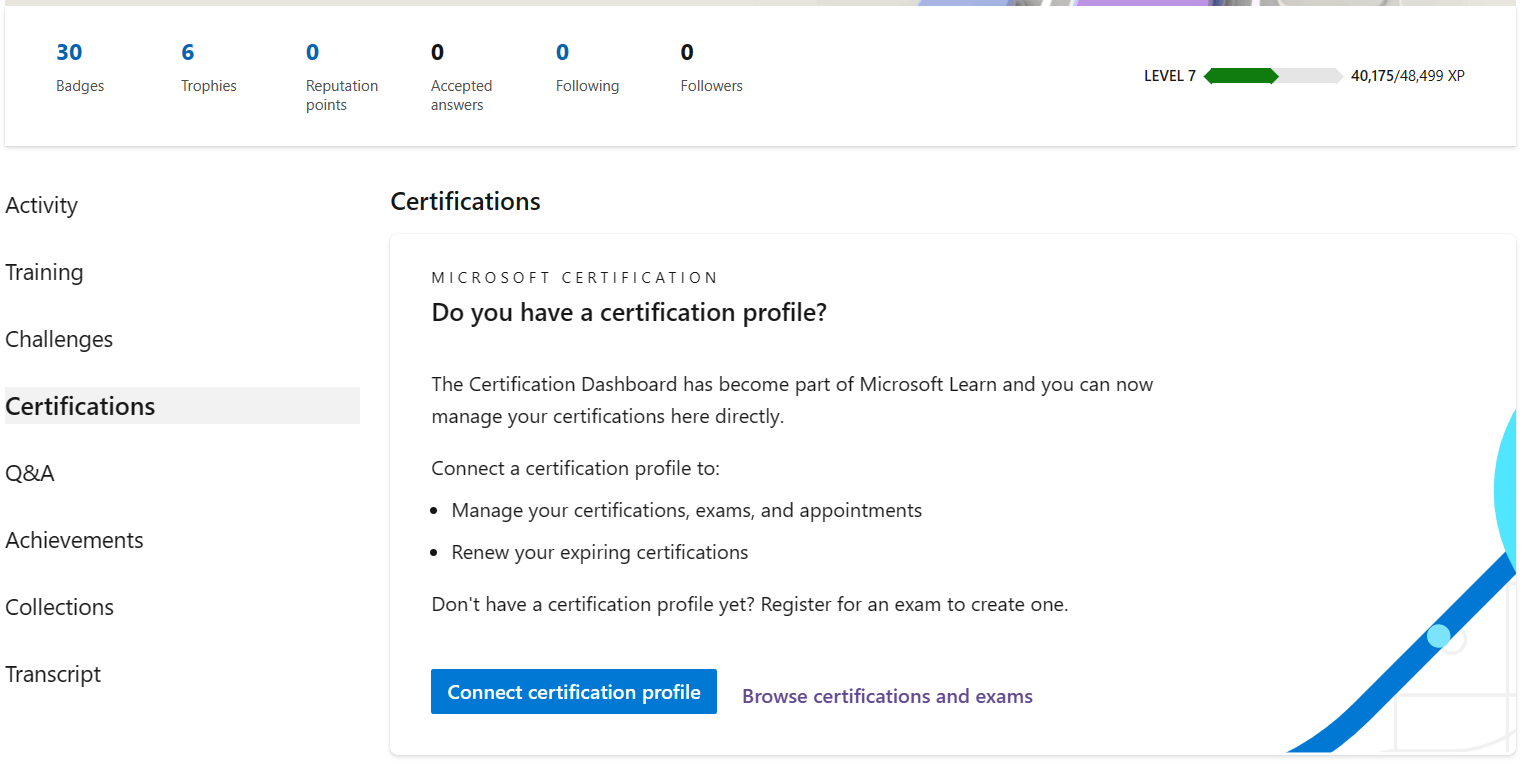Click the Level 7 XP progress bar
This screenshot has height=781, width=1523.
pos(1274,76)
